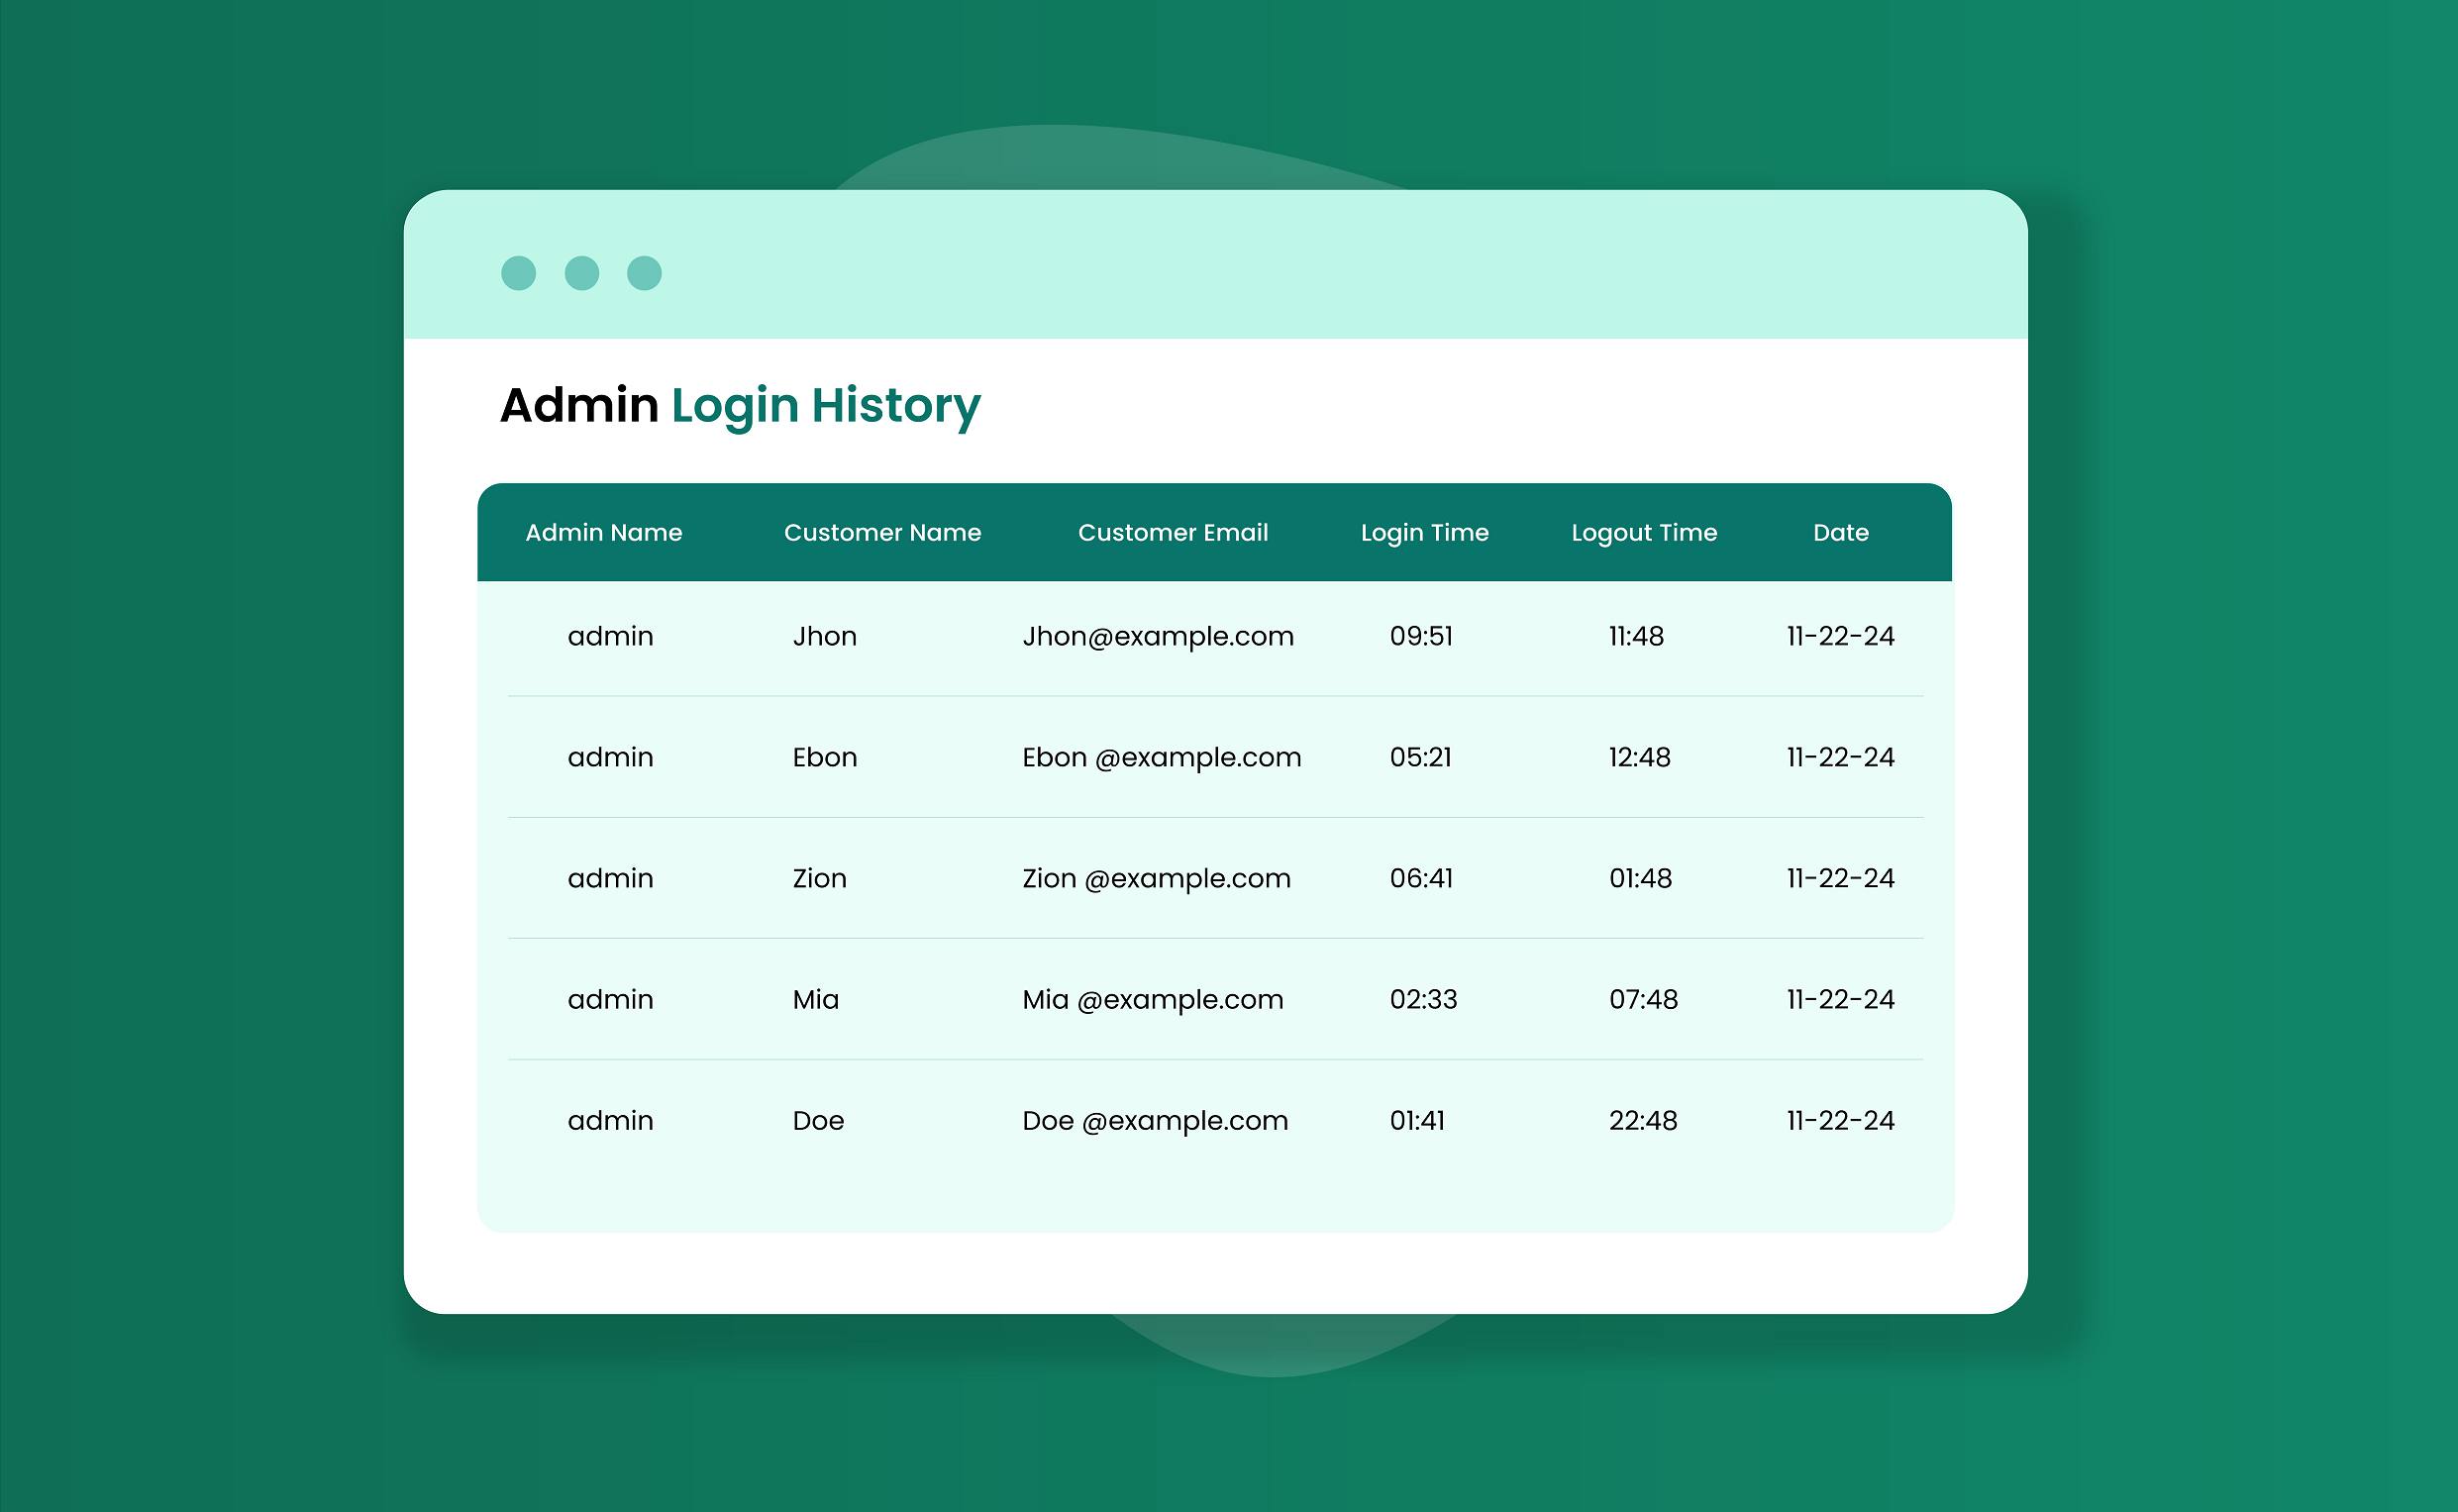Click the date 11-22-24 in Mia's row

(1840, 999)
